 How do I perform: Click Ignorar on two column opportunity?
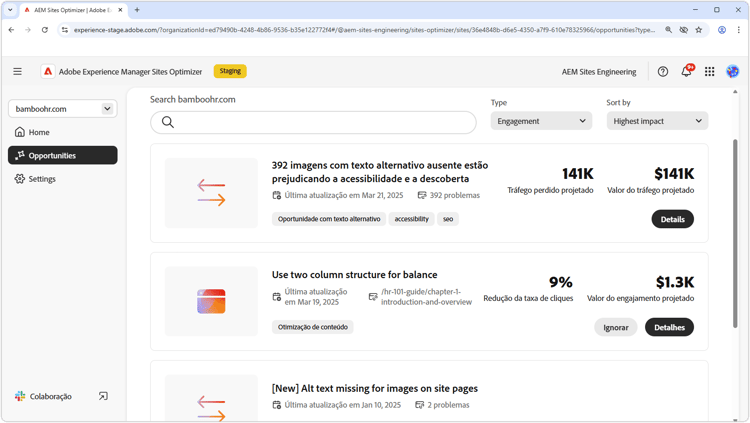coord(616,327)
